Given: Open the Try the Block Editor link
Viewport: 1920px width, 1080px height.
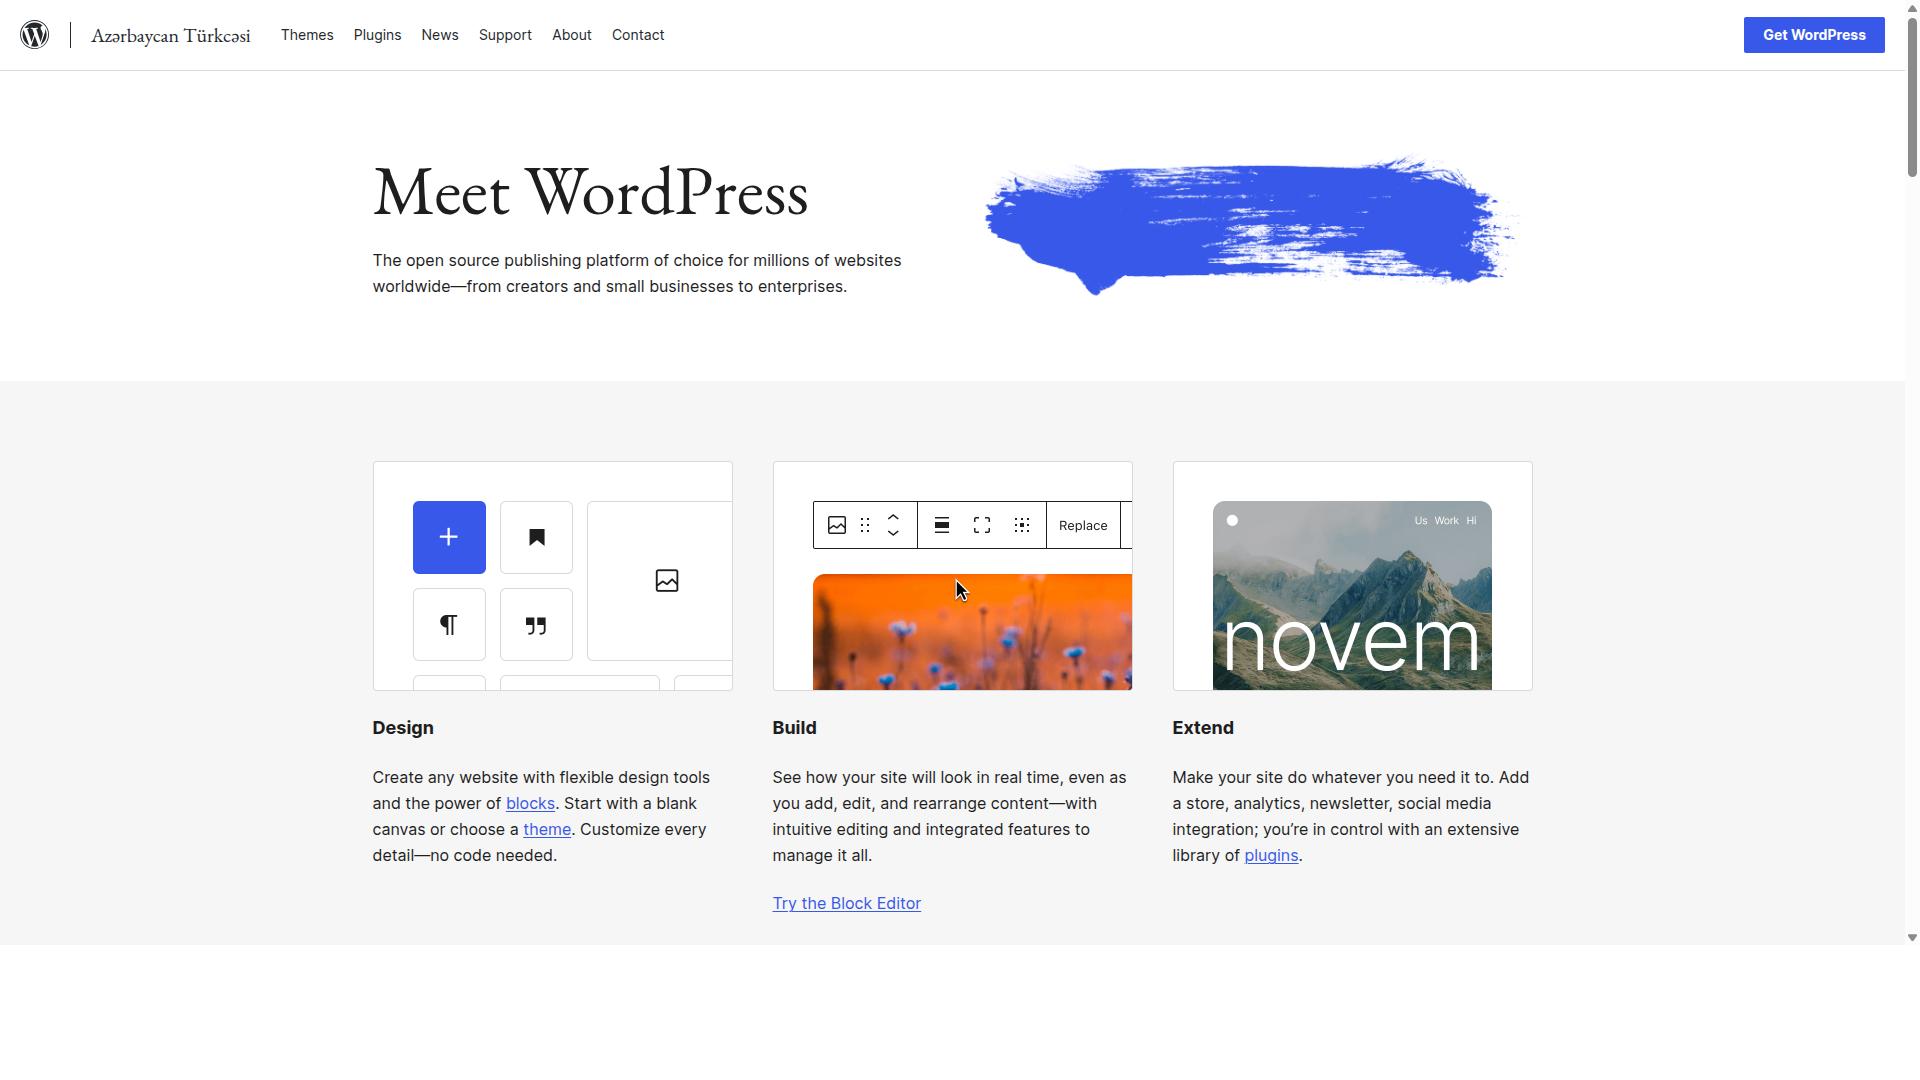Looking at the screenshot, I should (x=847, y=904).
